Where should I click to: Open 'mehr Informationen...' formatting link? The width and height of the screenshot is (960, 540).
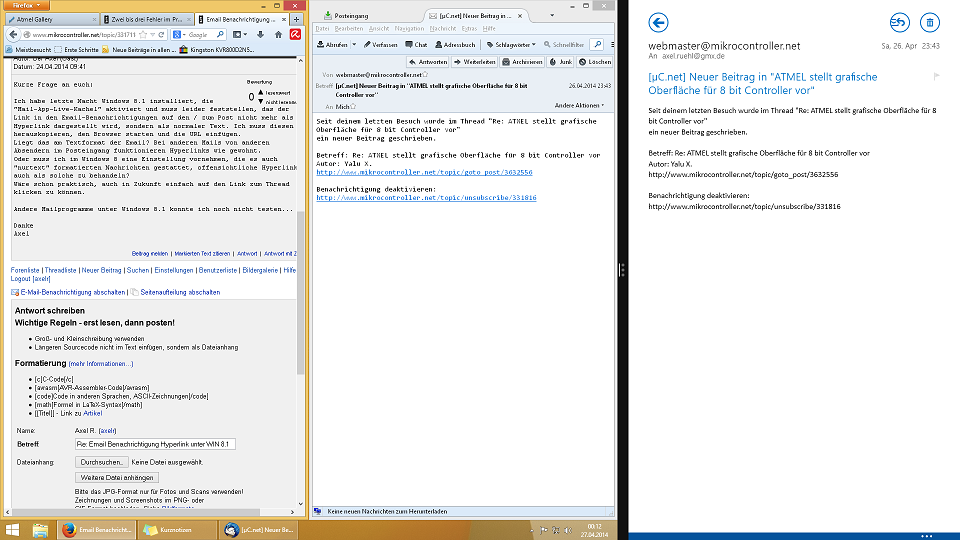pos(100,364)
